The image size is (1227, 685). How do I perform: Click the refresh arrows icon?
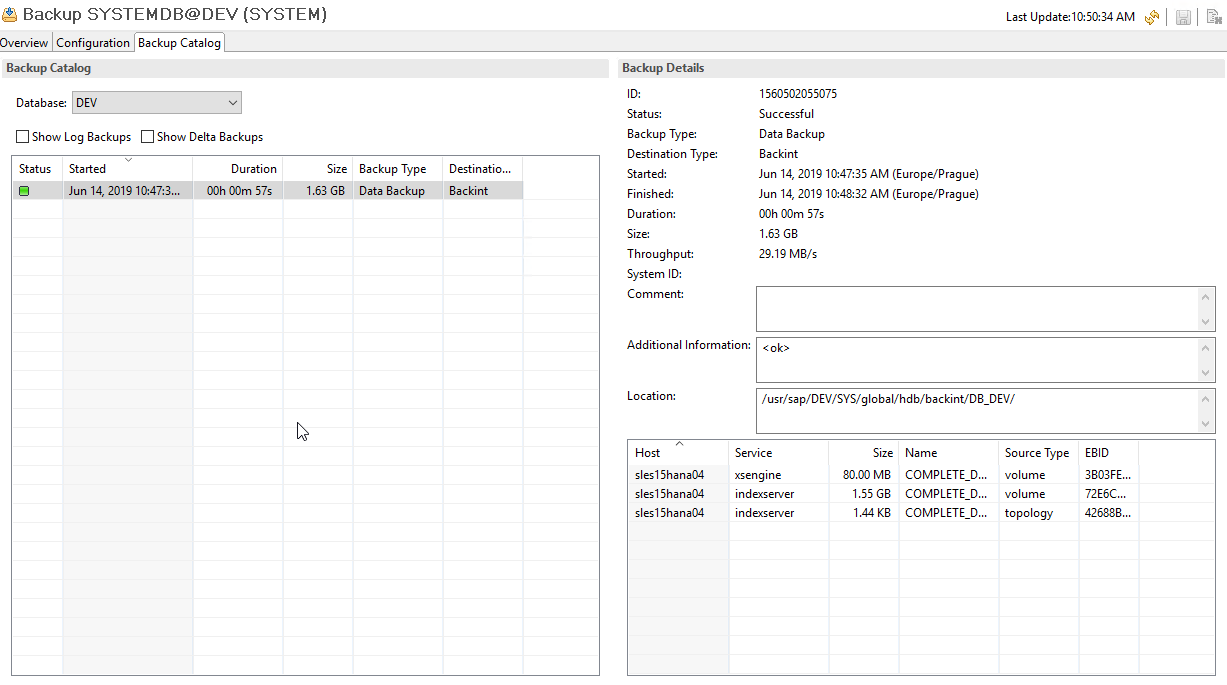click(x=1152, y=17)
